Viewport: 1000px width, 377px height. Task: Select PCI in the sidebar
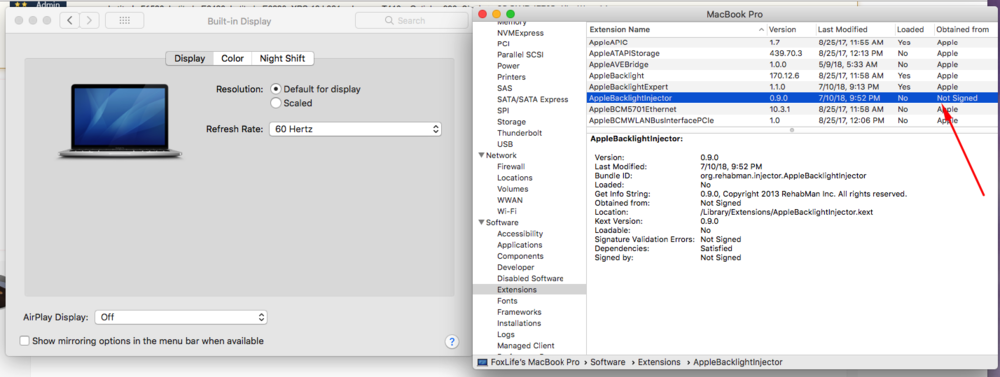tap(503, 43)
